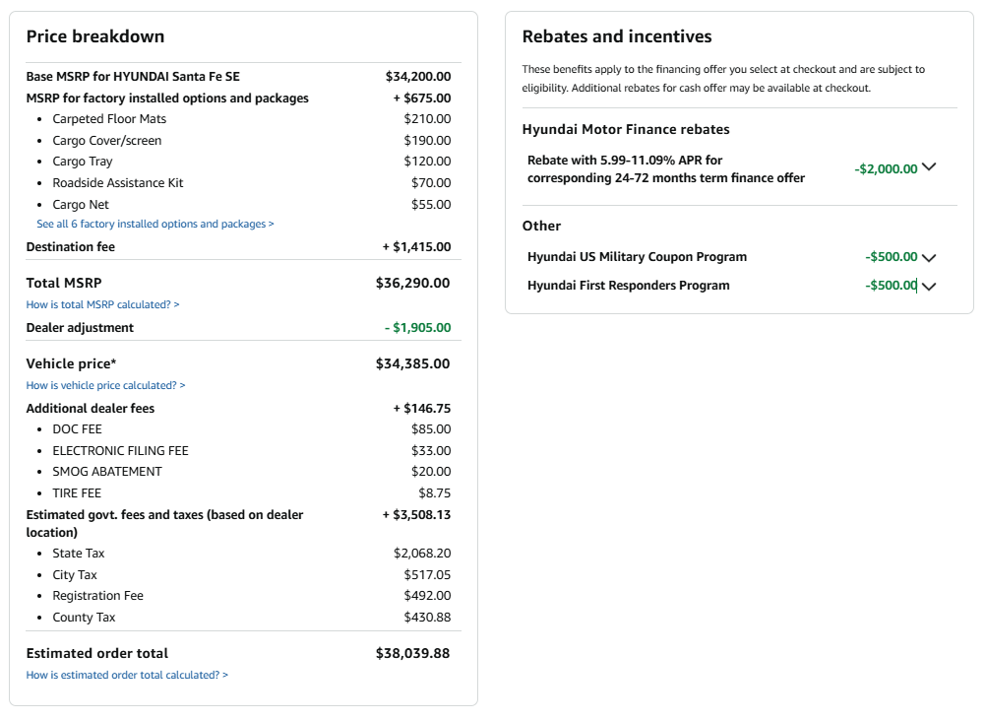Open See all 6 factory installed options link
Image resolution: width=986 pixels, height=720 pixels.
pyautogui.click(x=155, y=224)
